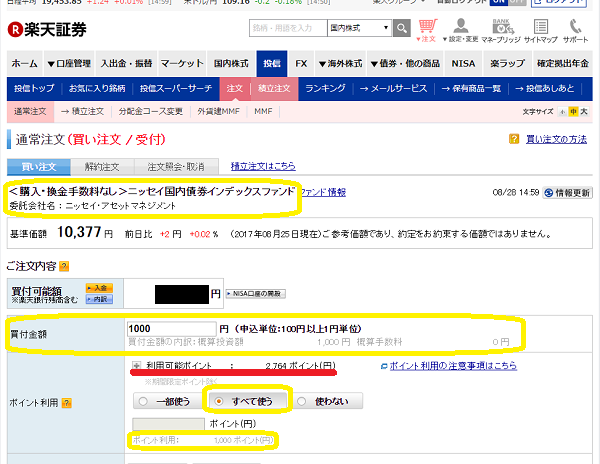Open the 国内株式 main menu tab

(231, 63)
